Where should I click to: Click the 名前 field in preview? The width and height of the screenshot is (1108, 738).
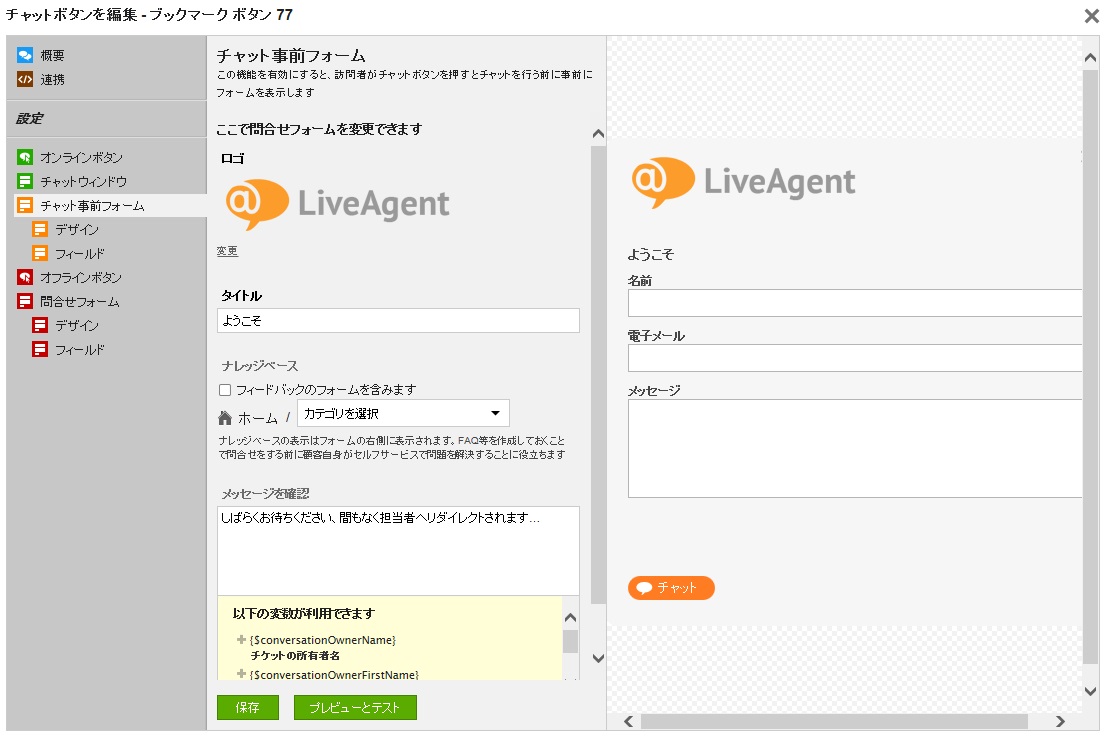[854, 303]
